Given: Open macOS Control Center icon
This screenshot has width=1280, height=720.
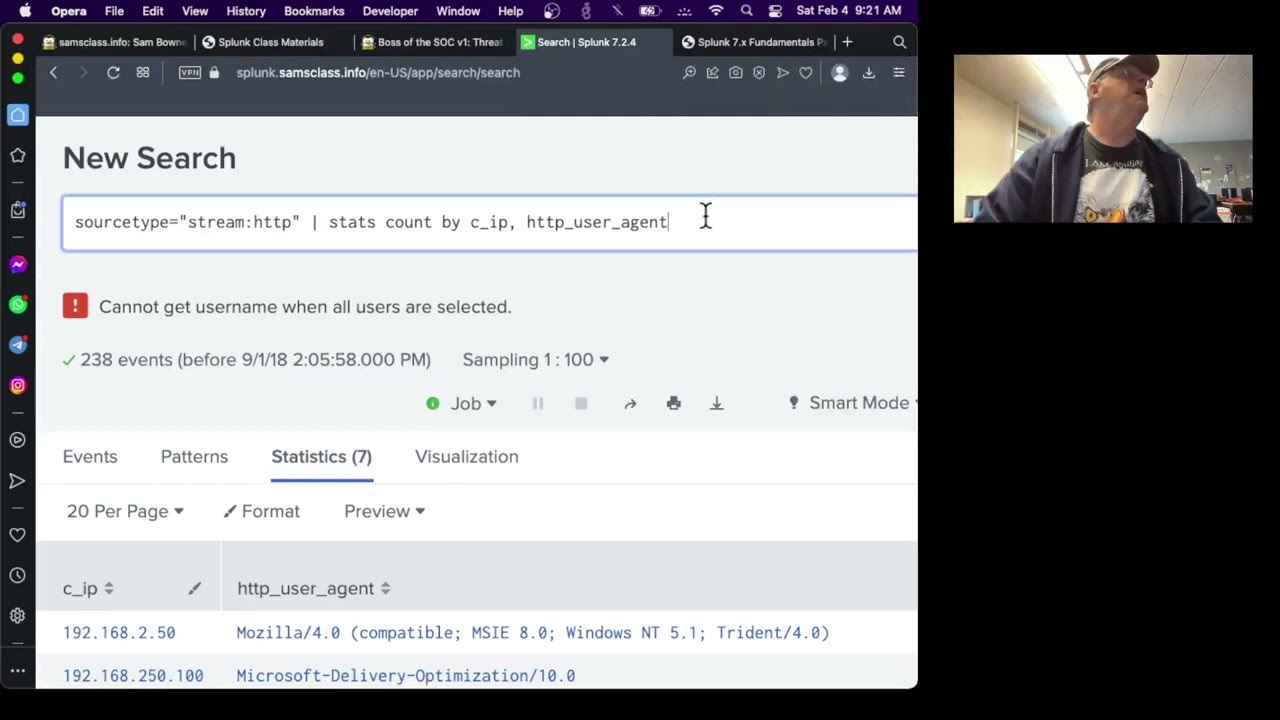Looking at the screenshot, I should 775,11.
